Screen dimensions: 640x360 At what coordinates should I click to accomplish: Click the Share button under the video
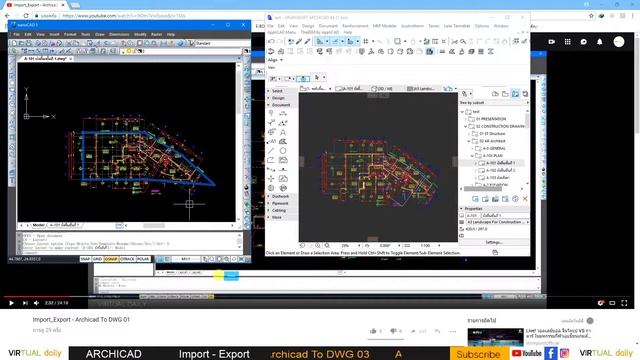click(x=418, y=331)
